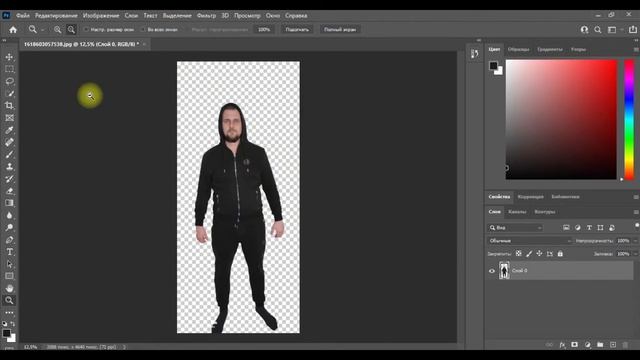Select the Move tool
The image size is (640, 360).
coord(9,57)
